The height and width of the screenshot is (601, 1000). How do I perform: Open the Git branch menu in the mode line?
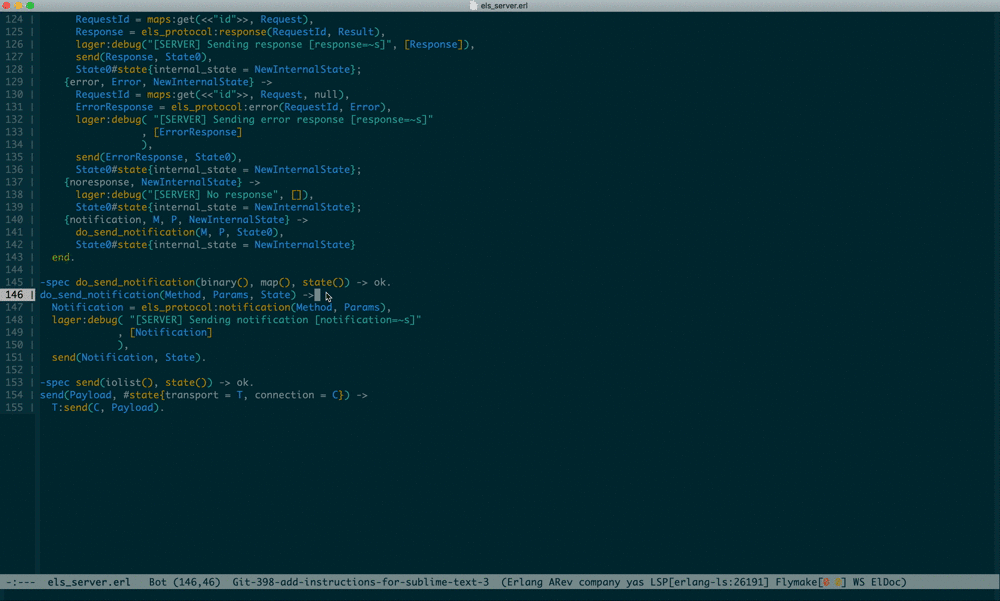point(360,582)
